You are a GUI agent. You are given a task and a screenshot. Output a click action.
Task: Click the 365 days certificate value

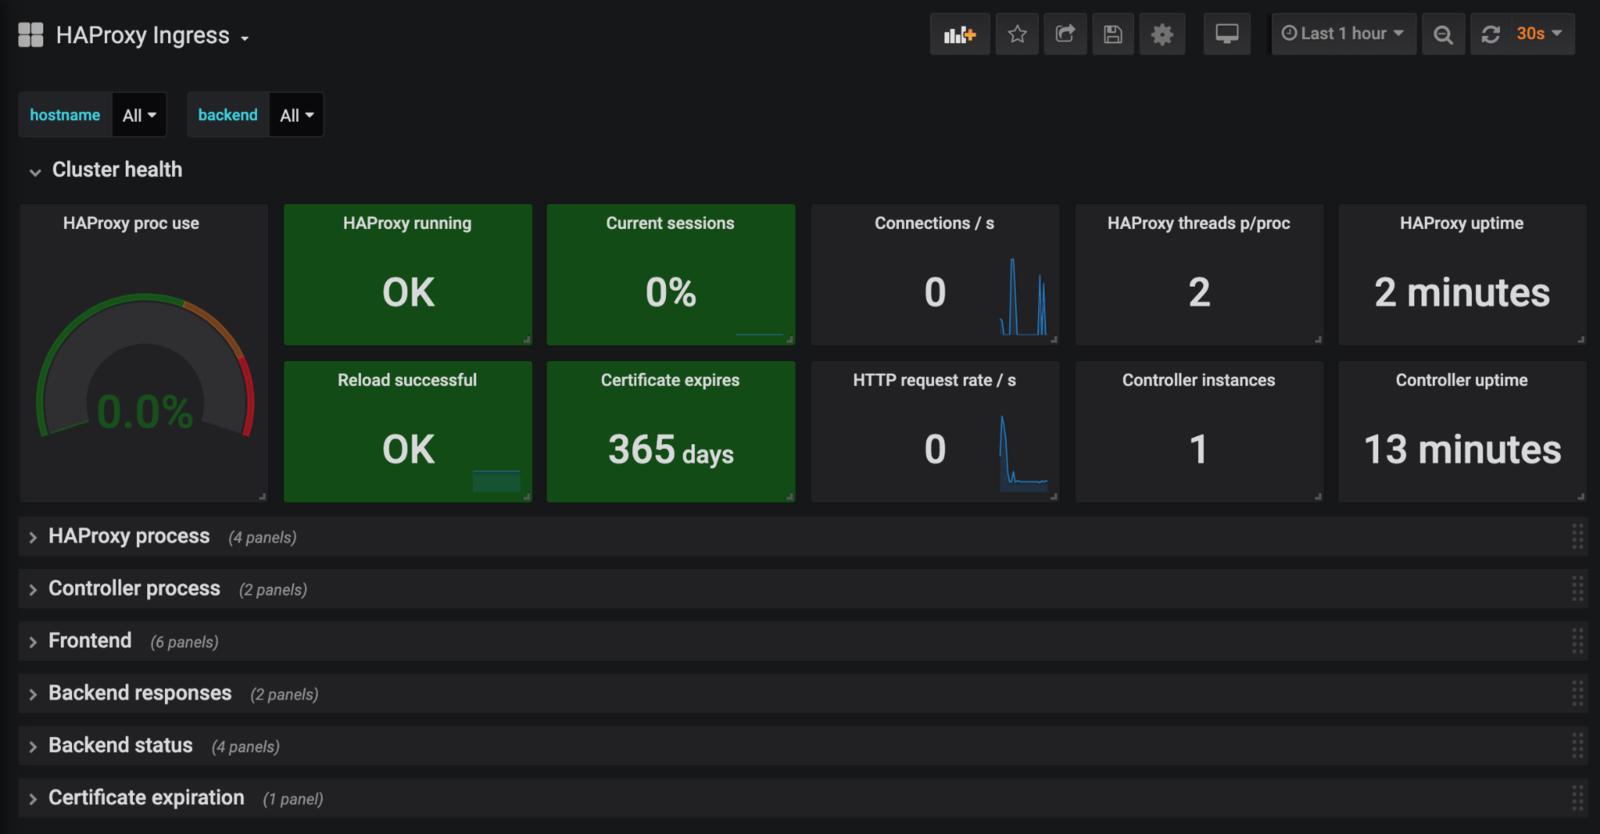click(671, 450)
